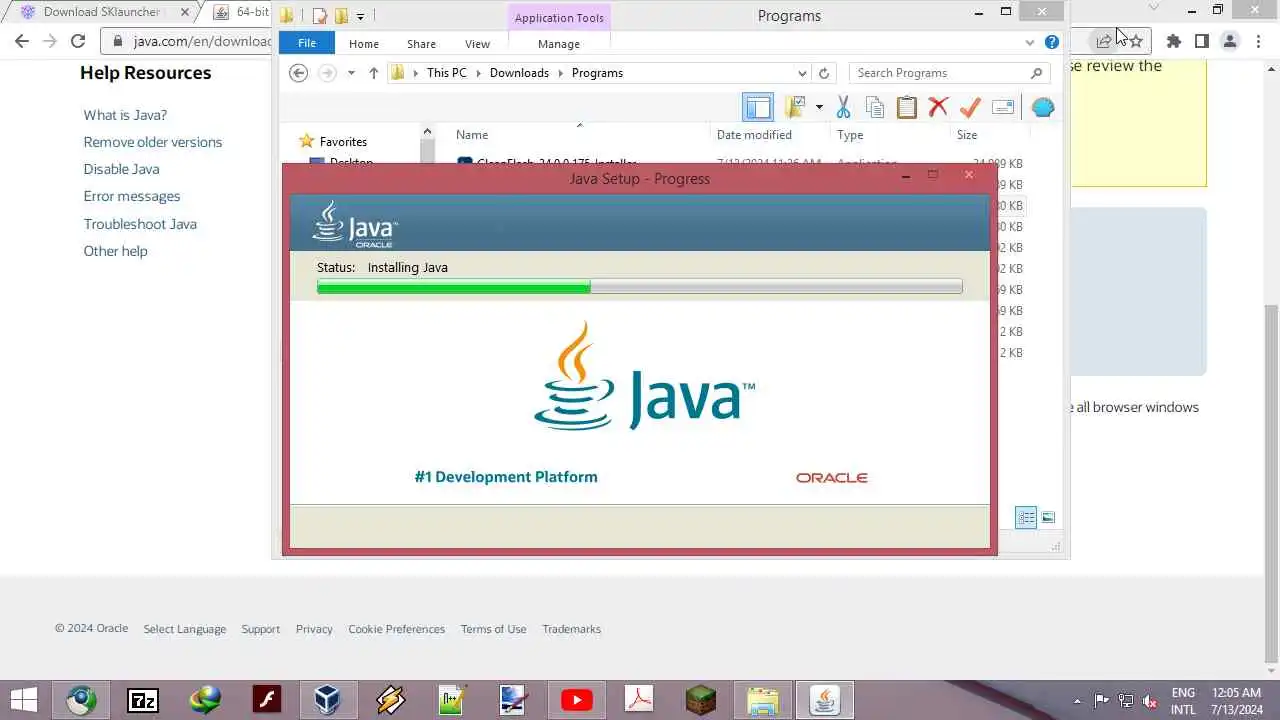
Task: Click the Copy icon in Explorer toolbar
Action: coord(875,107)
